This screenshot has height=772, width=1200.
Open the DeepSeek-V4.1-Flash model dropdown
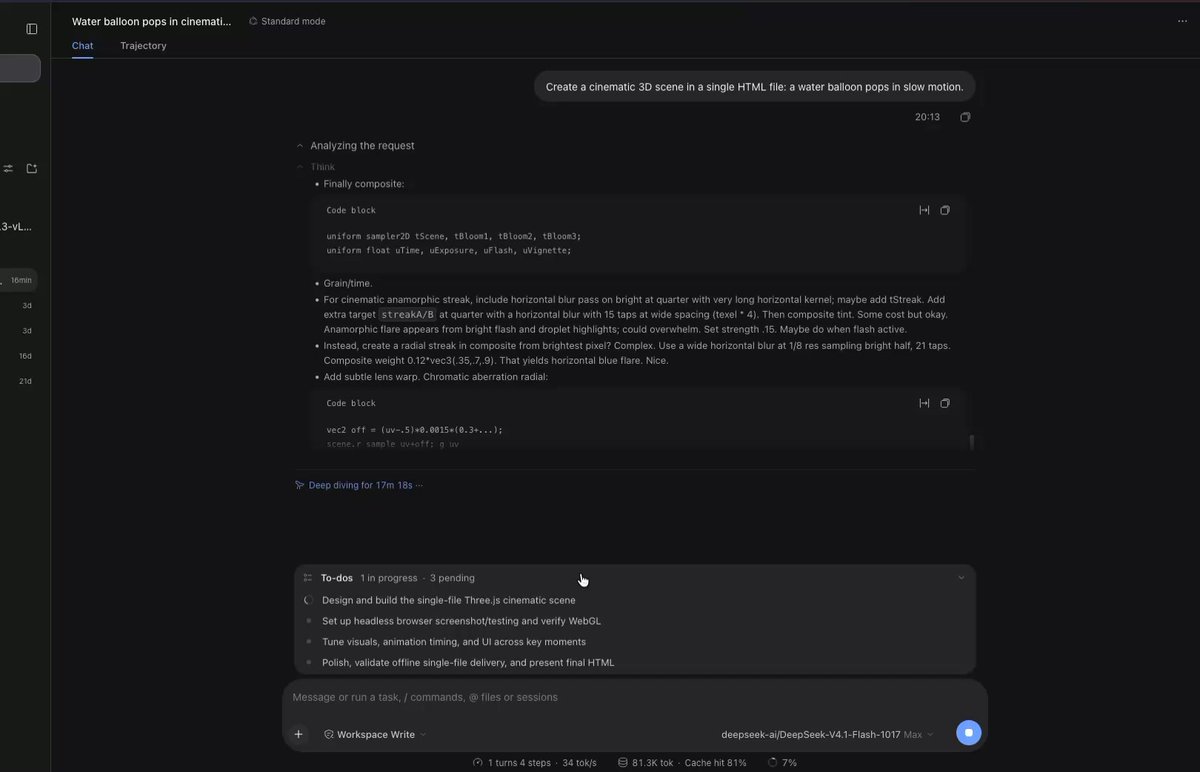tap(827, 734)
